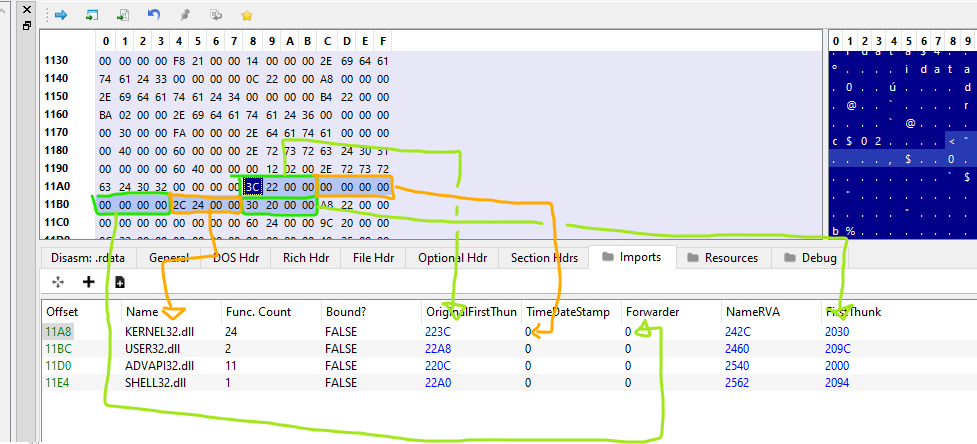This screenshot has height=444, width=977.
Task: Follow OriginalFirstThunk value 223C
Action: point(438,332)
